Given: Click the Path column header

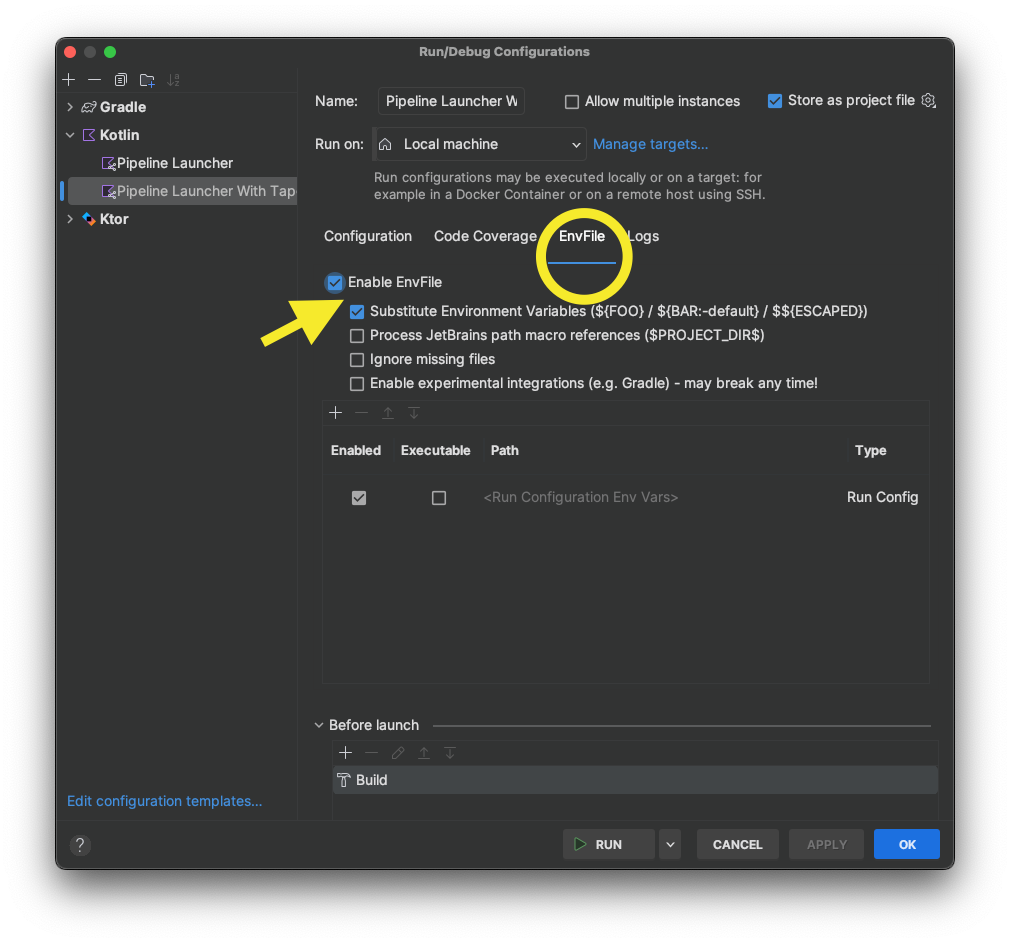Looking at the screenshot, I should click(x=504, y=451).
